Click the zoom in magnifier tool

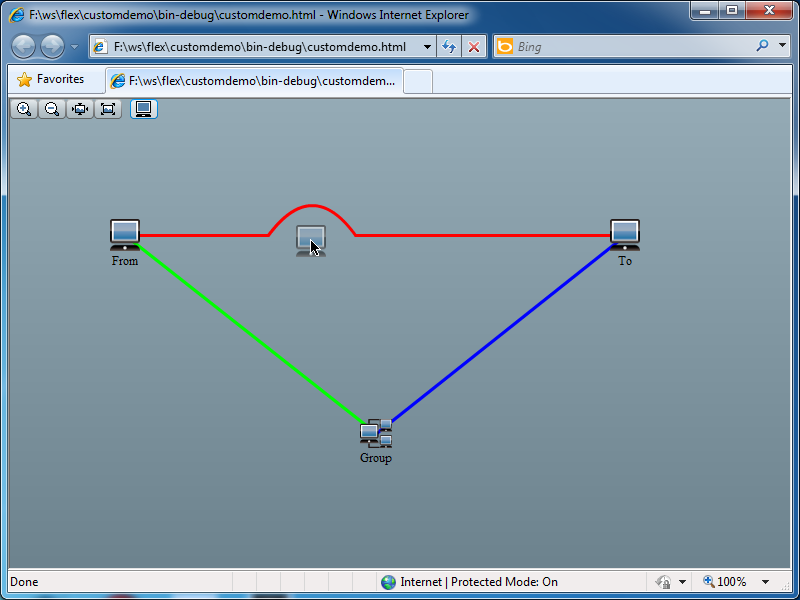tap(24, 109)
